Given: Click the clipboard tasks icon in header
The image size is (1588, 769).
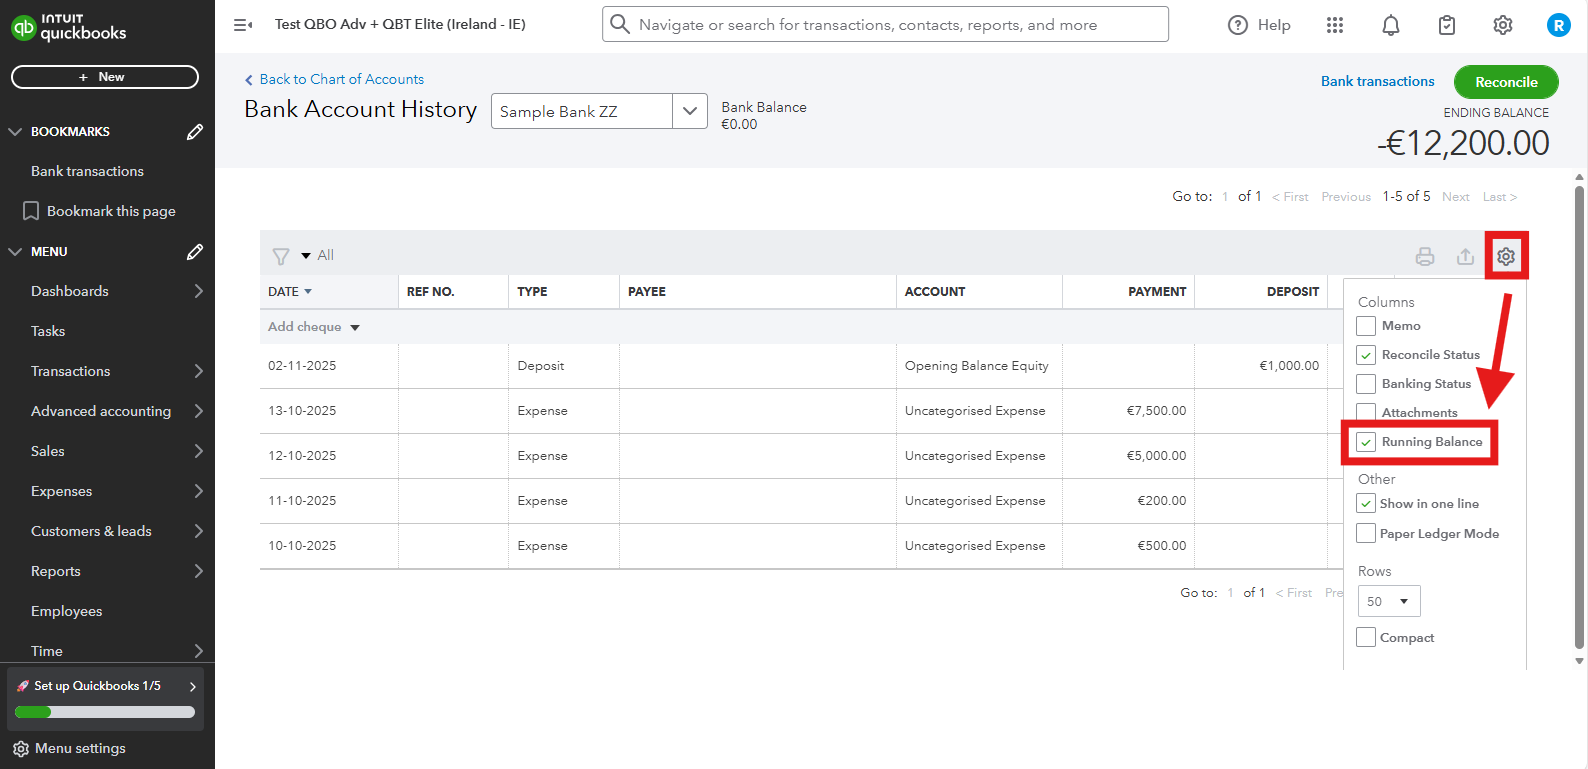Looking at the screenshot, I should click(x=1446, y=25).
